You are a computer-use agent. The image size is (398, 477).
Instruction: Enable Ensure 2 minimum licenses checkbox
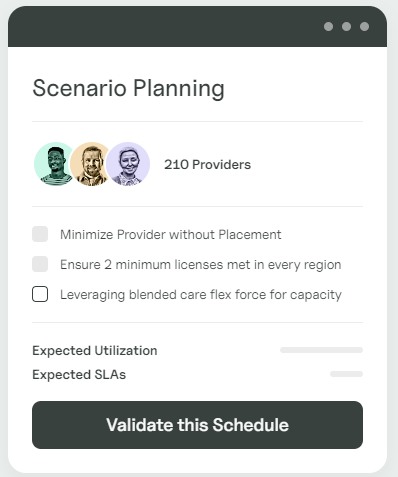click(x=40, y=264)
